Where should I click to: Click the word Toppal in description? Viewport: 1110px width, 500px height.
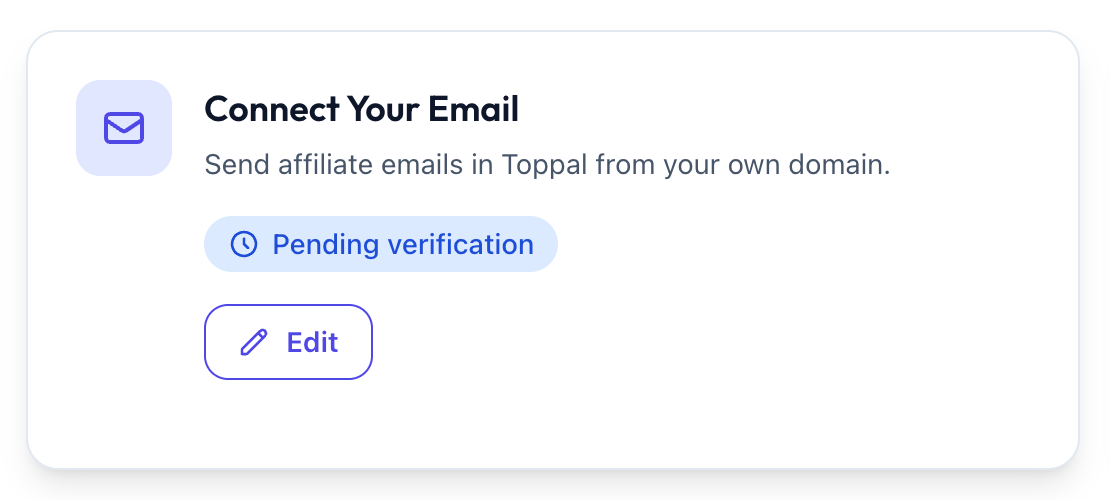tap(544, 166)
